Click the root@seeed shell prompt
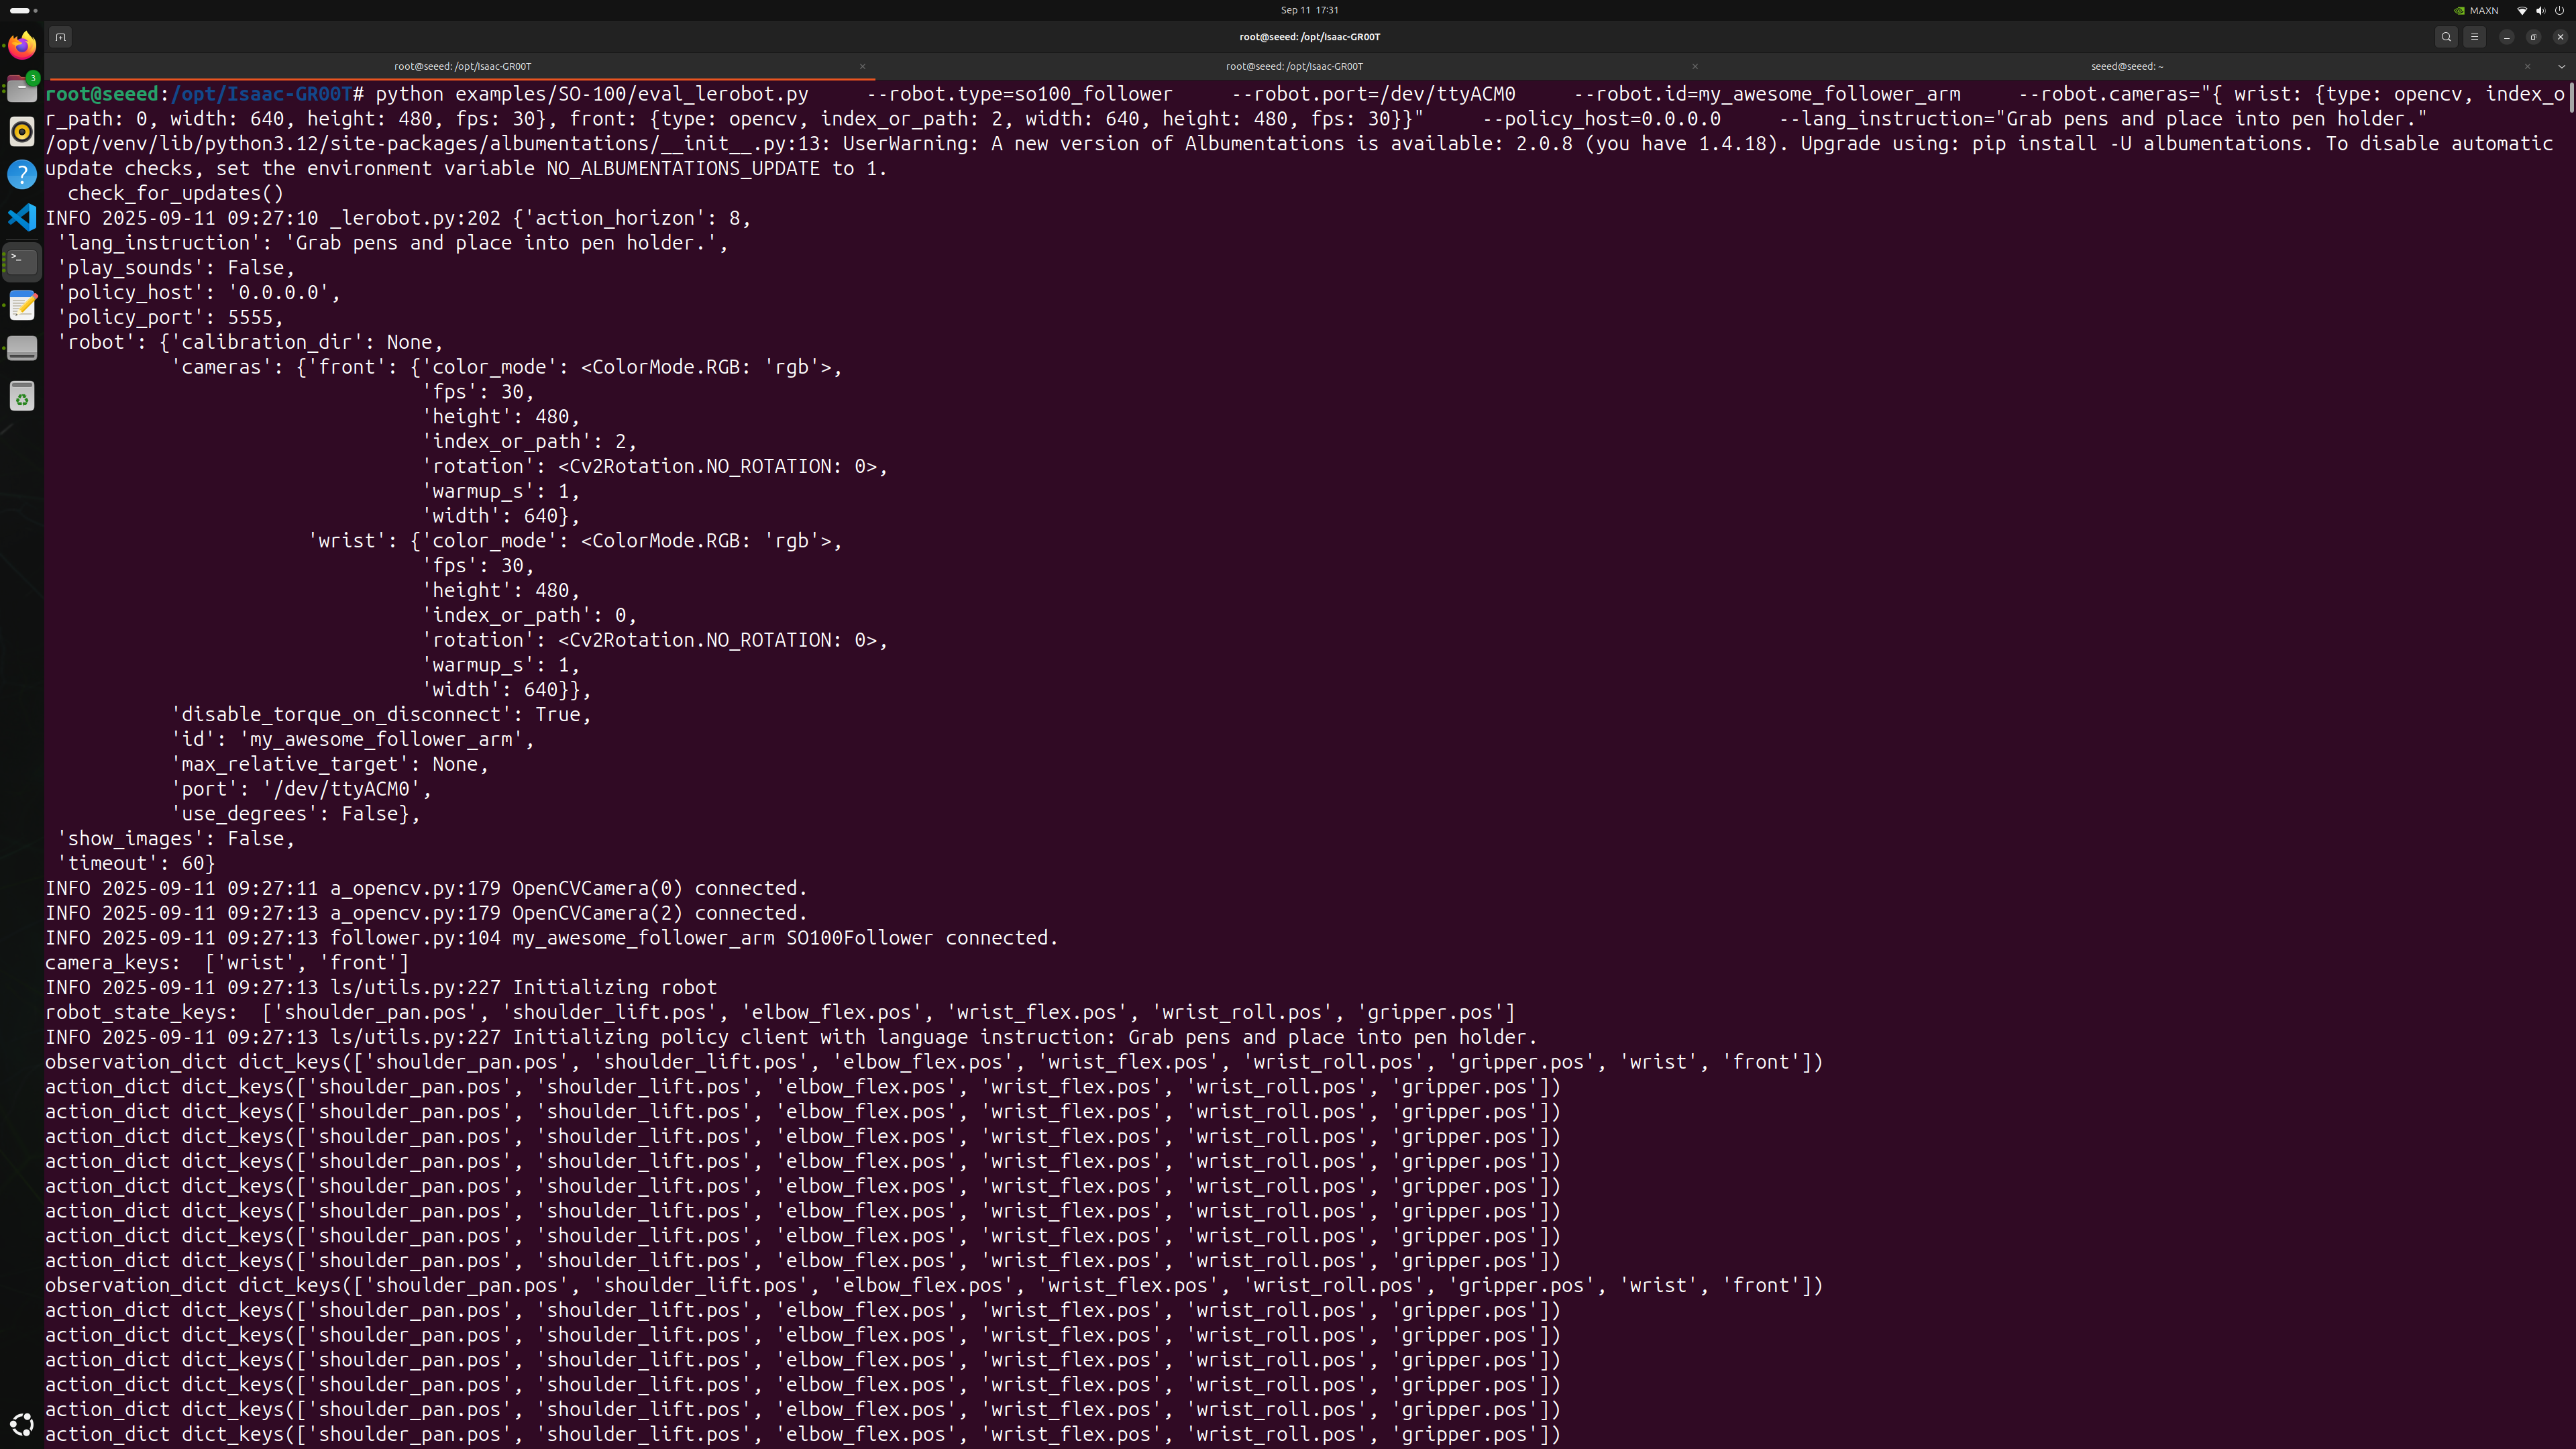The width and height of the screenshot is (2576, 1449). coord(205,94)
